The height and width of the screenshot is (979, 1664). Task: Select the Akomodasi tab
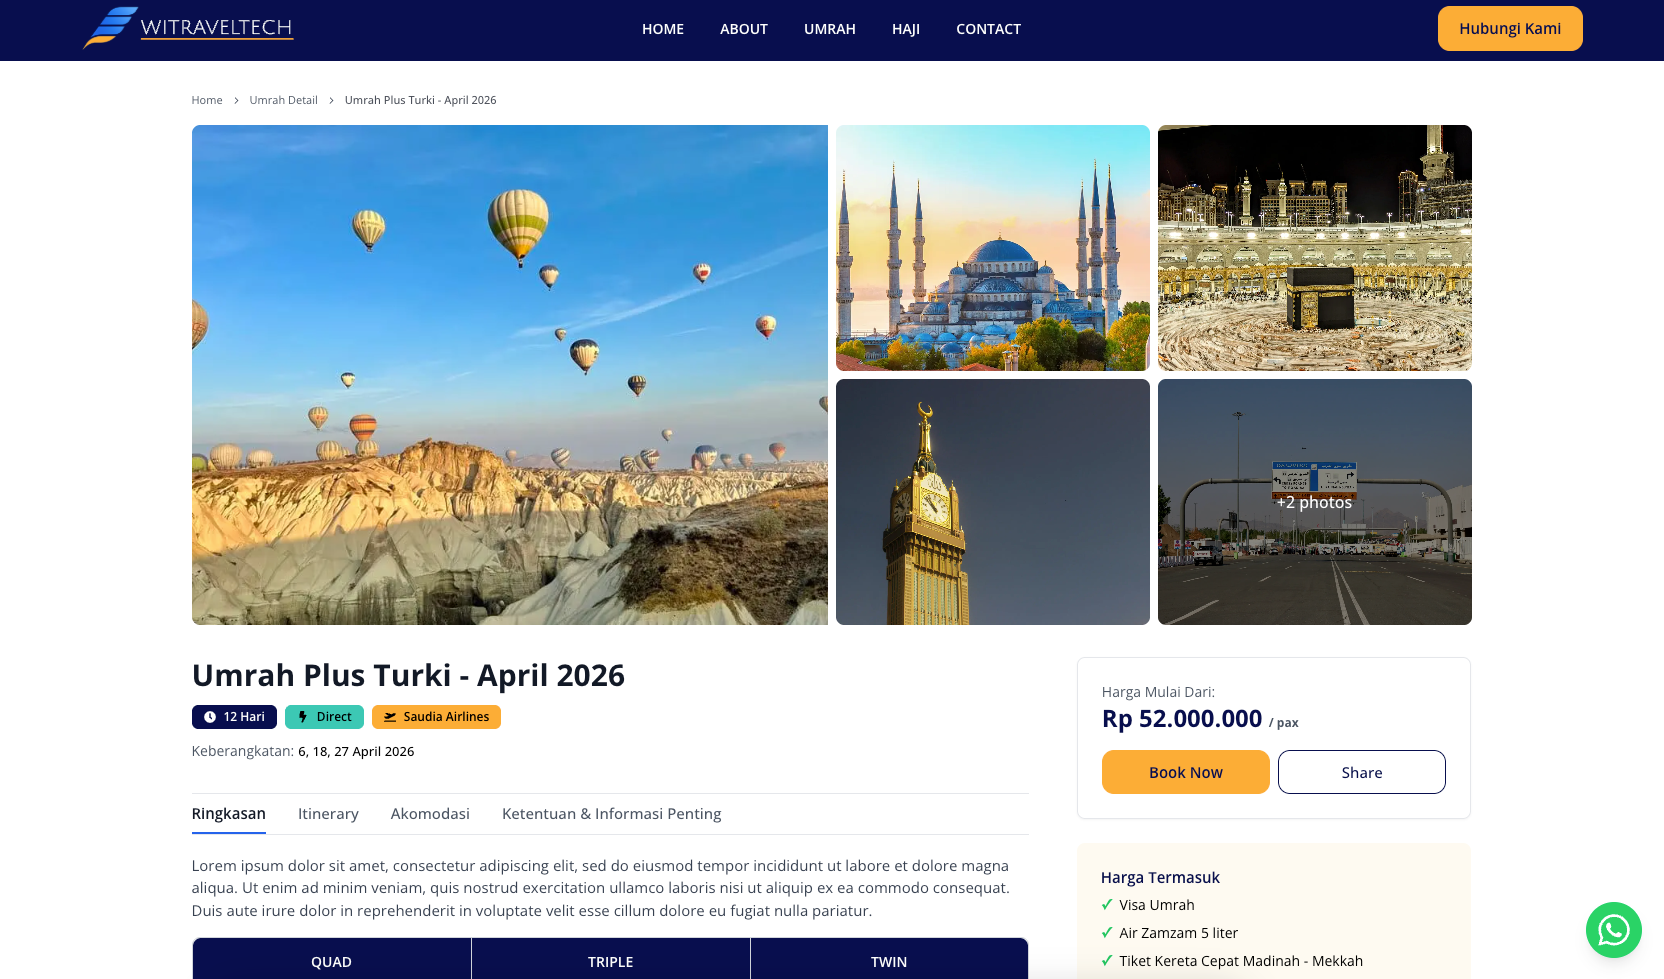[x=430, y=814]
